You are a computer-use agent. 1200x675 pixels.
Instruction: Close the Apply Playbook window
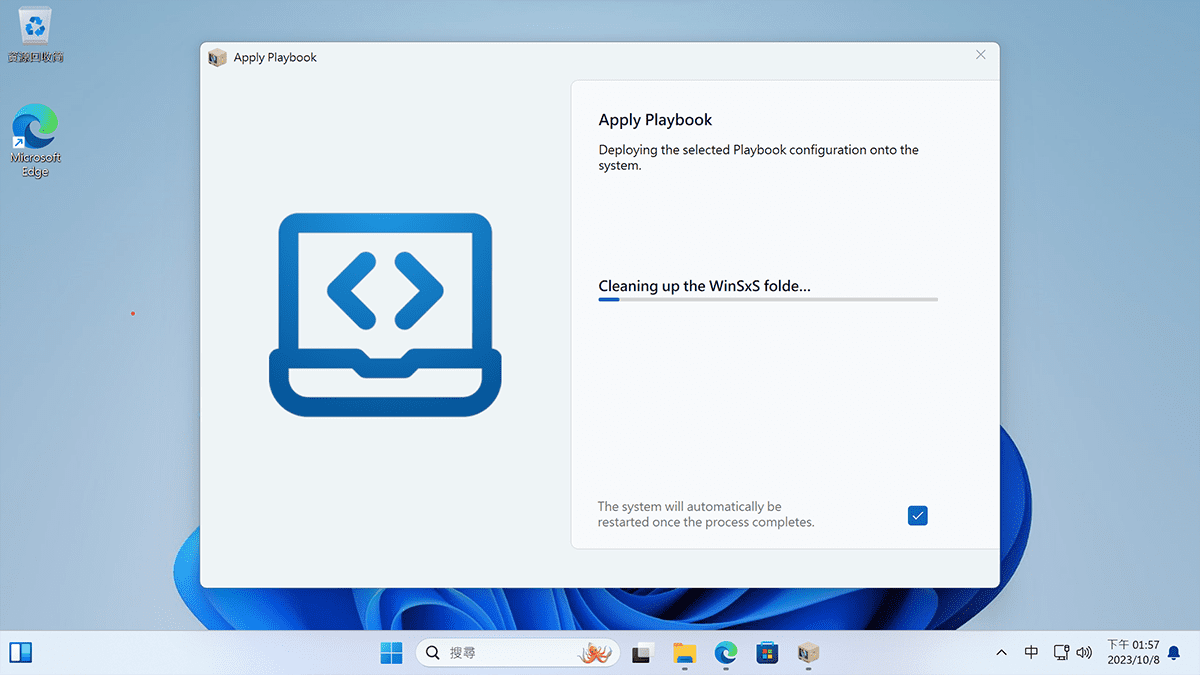click(980, 55)
